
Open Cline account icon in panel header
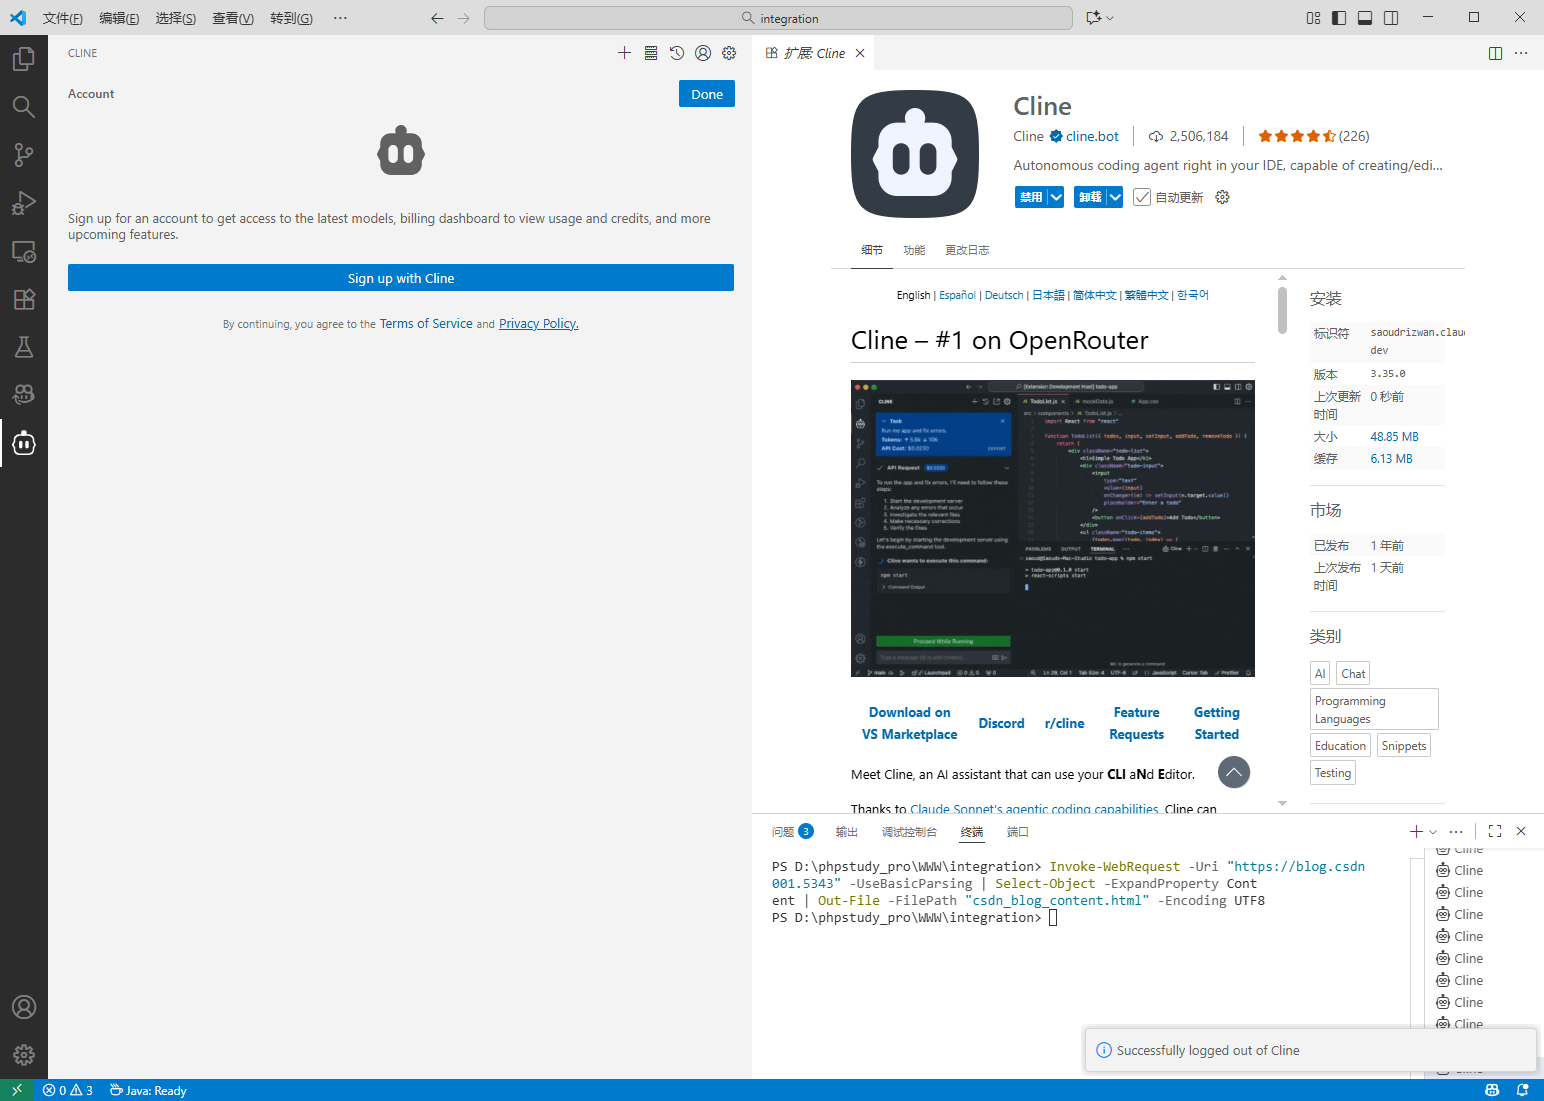tap(703, 53)
